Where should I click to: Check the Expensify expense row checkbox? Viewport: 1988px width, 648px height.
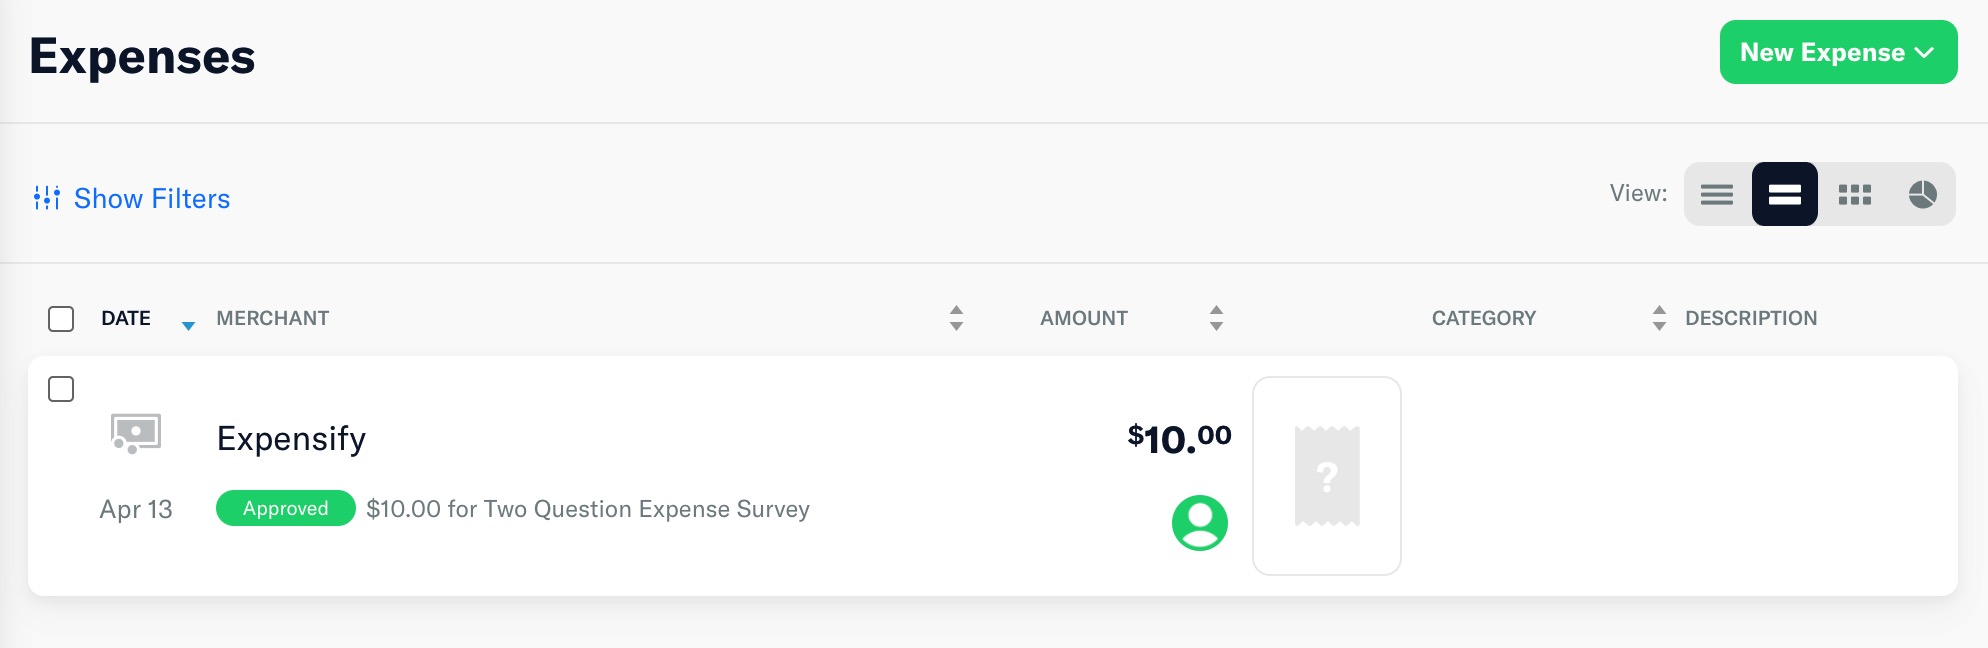tap(61, 388)
